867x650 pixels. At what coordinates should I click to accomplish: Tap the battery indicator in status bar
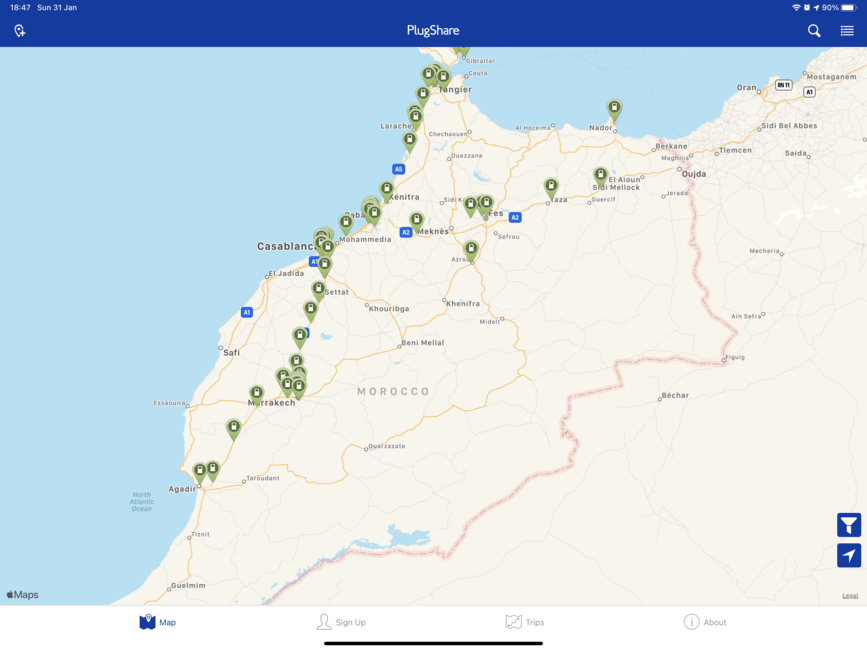848,8
